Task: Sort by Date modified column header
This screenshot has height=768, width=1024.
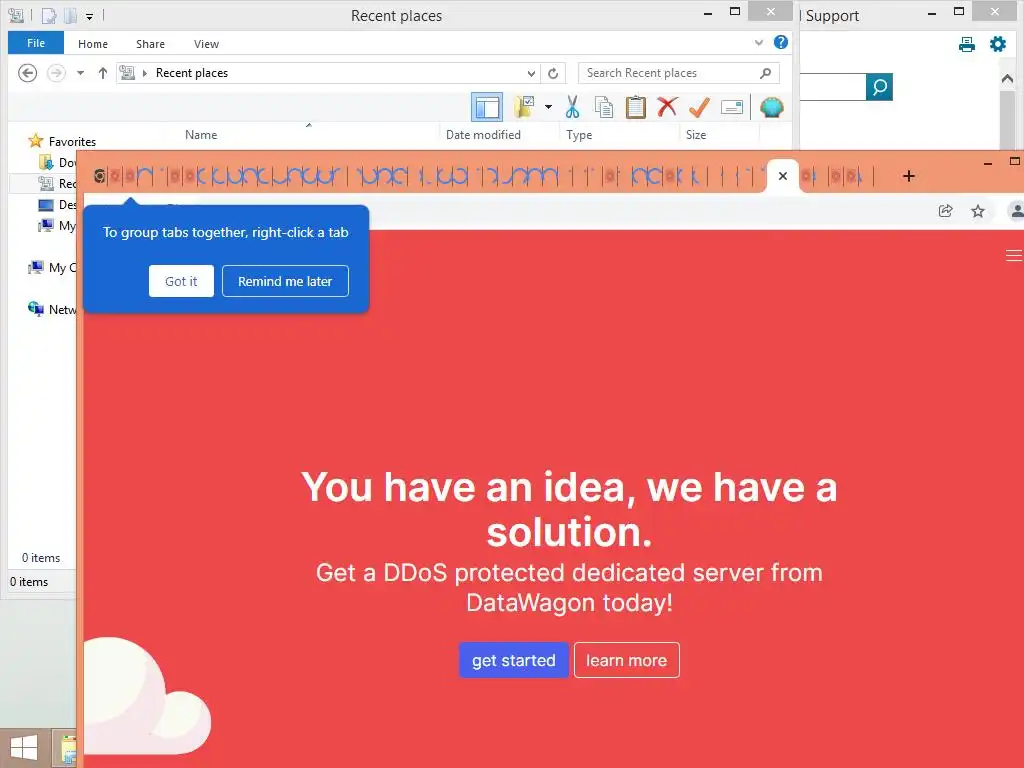Action: coord(483,135)
